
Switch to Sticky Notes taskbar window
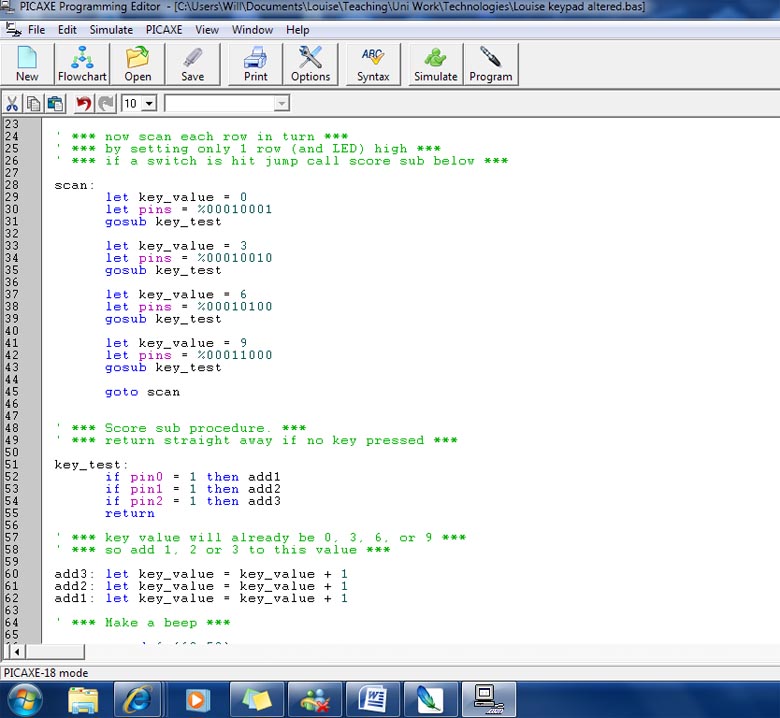[257, 700]
